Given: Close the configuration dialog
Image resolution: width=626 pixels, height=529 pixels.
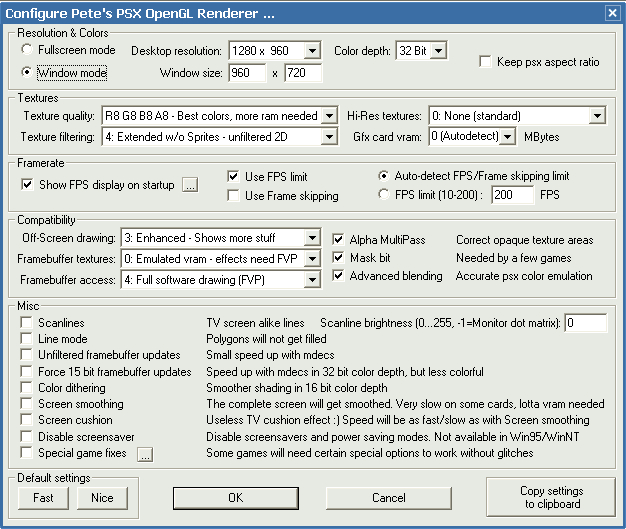Looking at the screenshot, I should [x=612, y=13].
